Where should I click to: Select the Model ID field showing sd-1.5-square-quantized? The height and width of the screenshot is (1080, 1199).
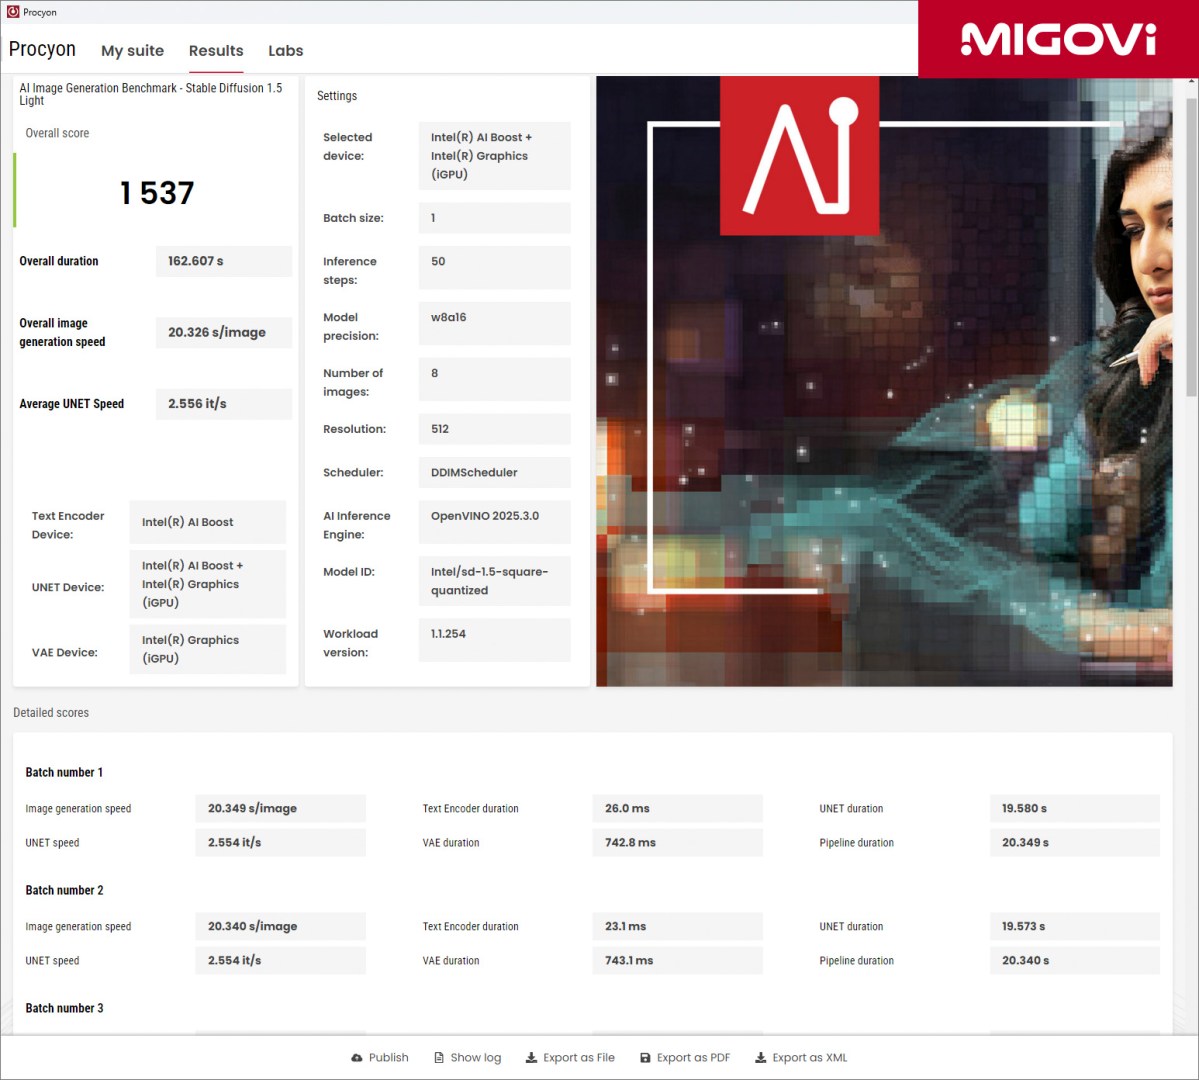click(494, 580)
